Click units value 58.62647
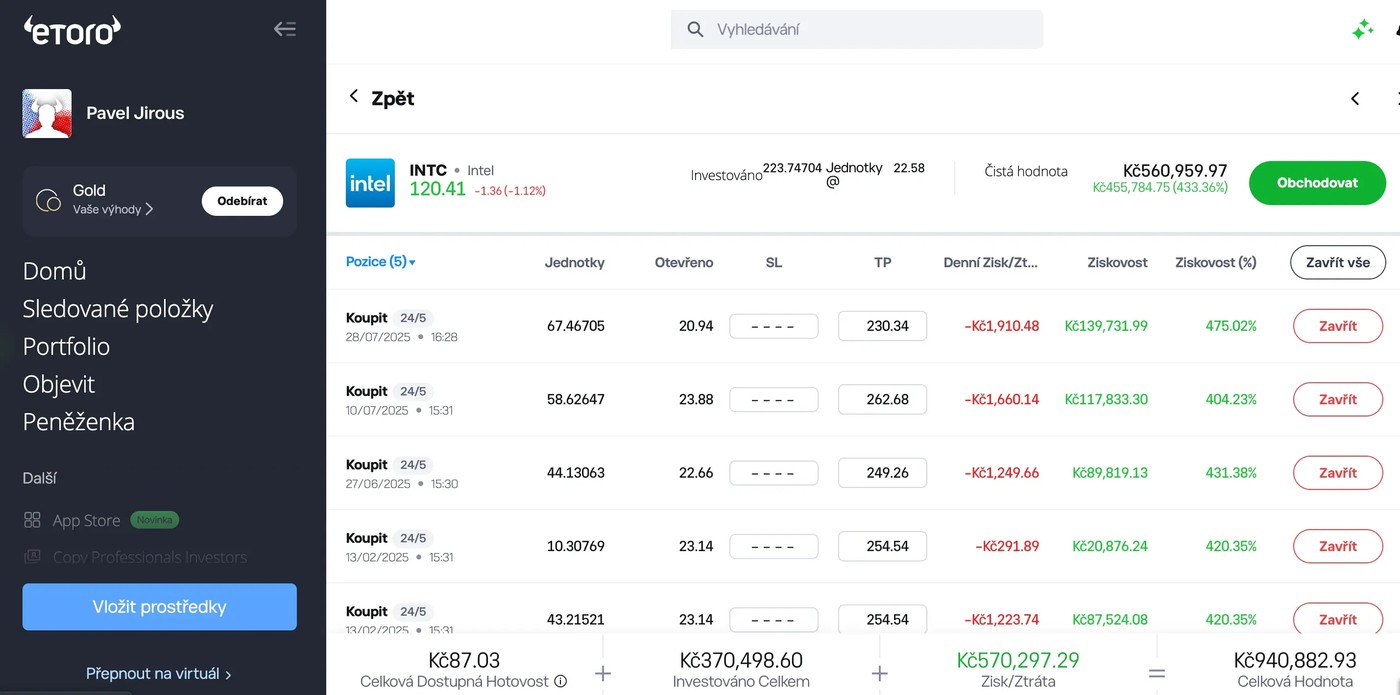The height and width of the screenshot is (695, 1400). [x=576, y=399]
